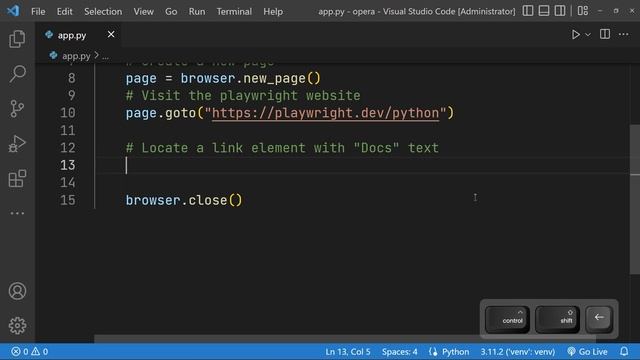Open the Edit menu

click(64, 11)
